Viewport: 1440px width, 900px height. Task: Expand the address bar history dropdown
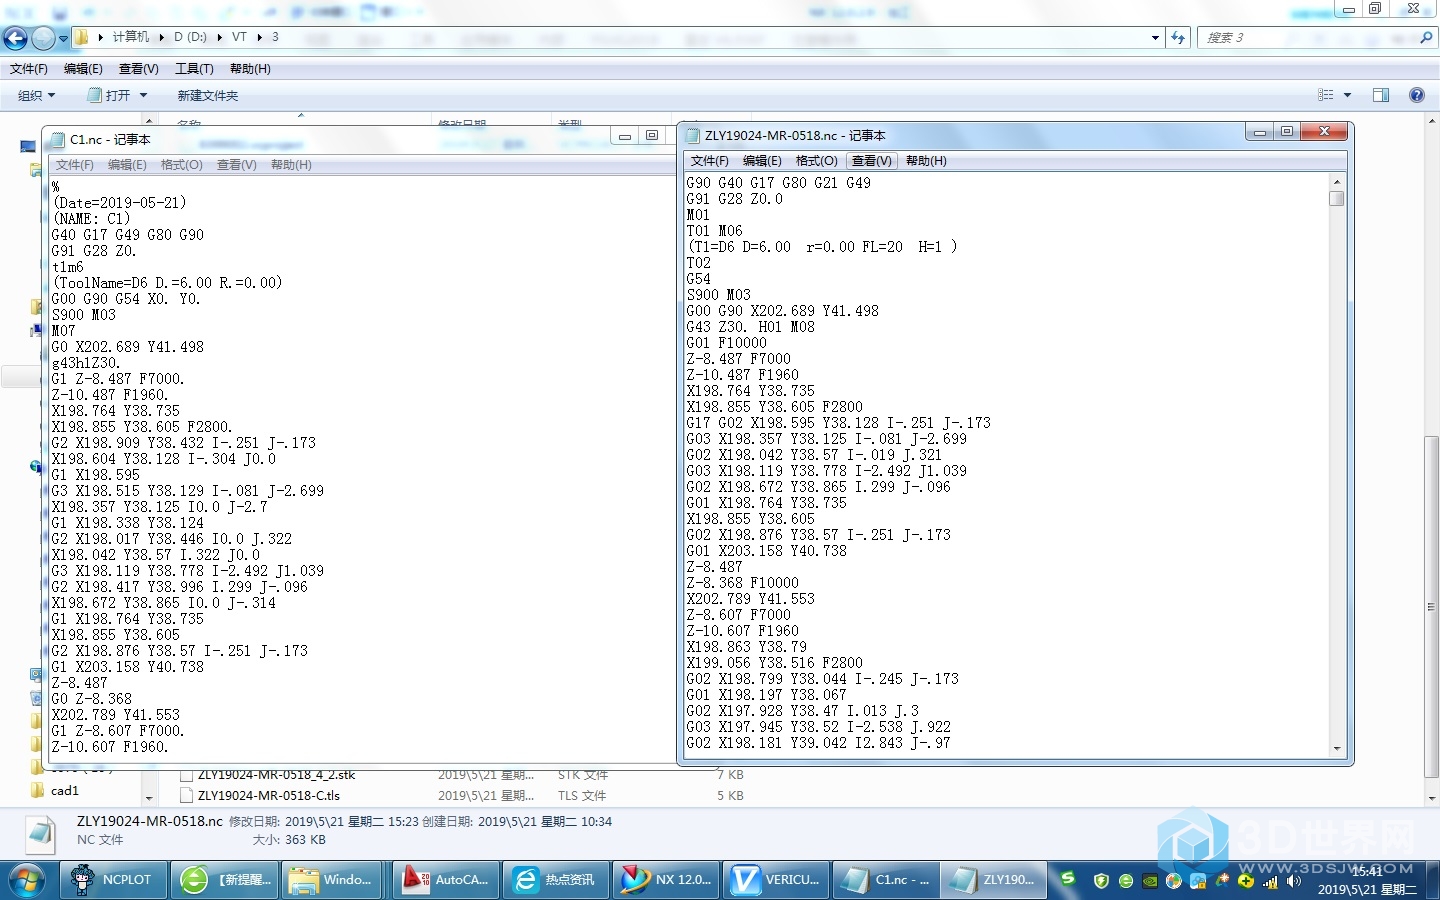click(x=1155, y=37)
